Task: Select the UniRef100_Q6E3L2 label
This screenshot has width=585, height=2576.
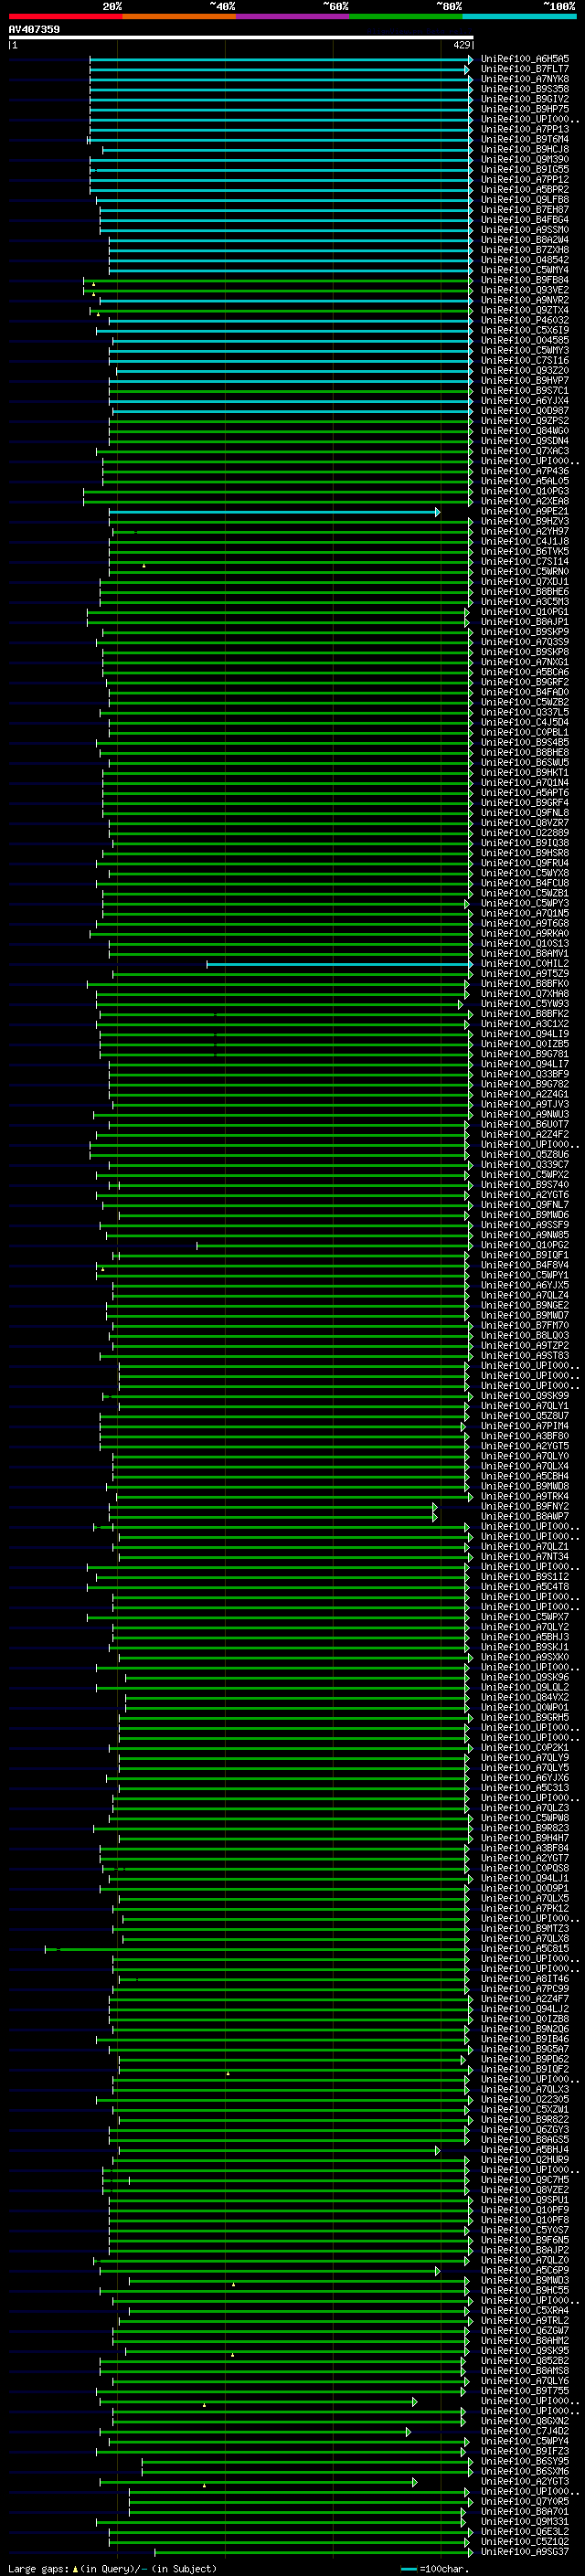Action: coord(525,2531)
